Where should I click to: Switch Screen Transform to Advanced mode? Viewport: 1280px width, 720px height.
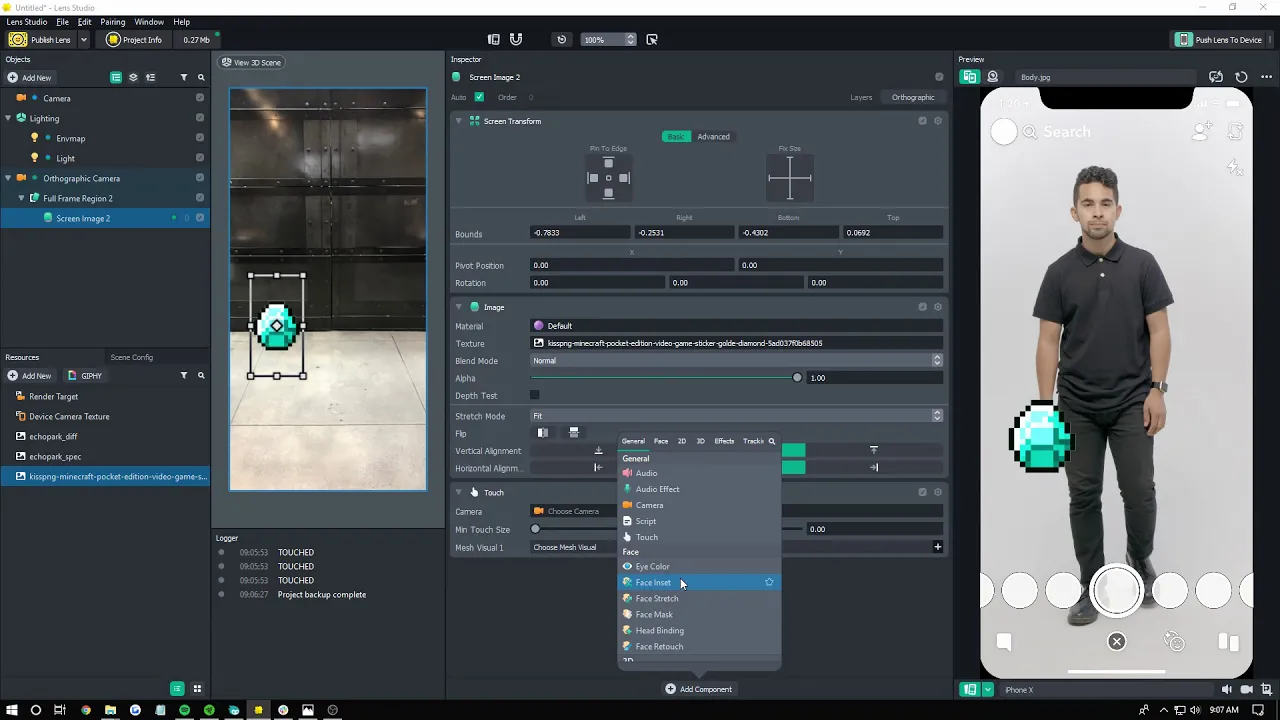pos(713,137)
